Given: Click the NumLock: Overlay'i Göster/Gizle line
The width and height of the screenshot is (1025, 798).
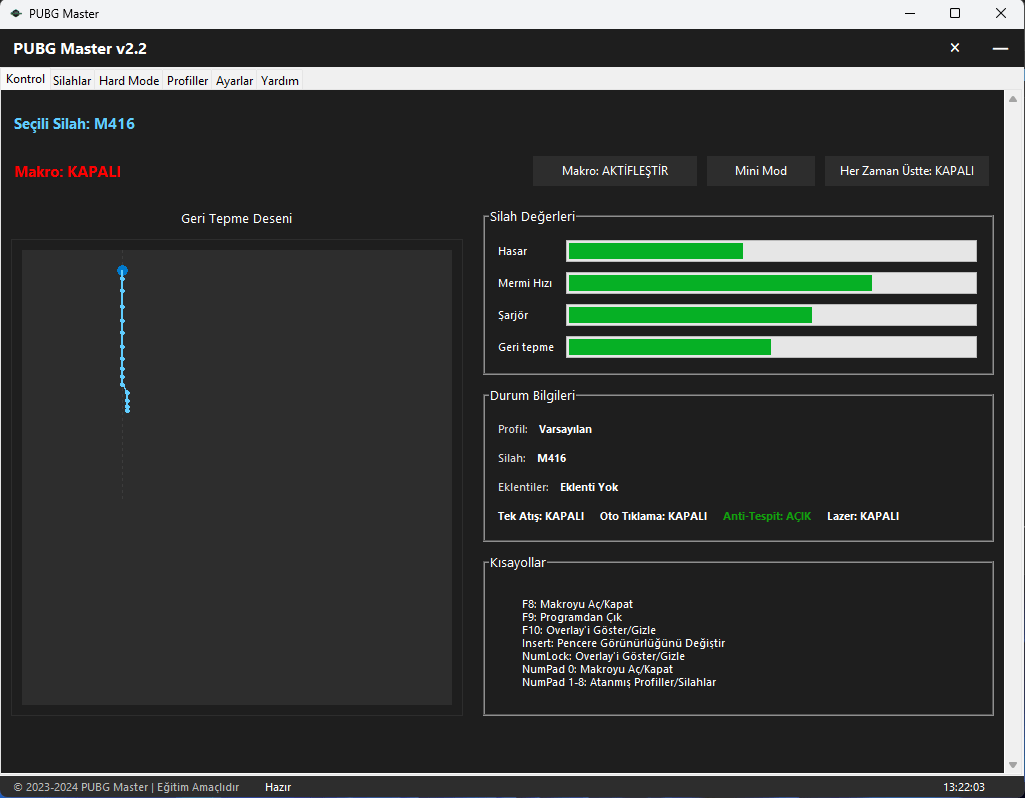Looking at the screenshot, I should tap(603, 656).
